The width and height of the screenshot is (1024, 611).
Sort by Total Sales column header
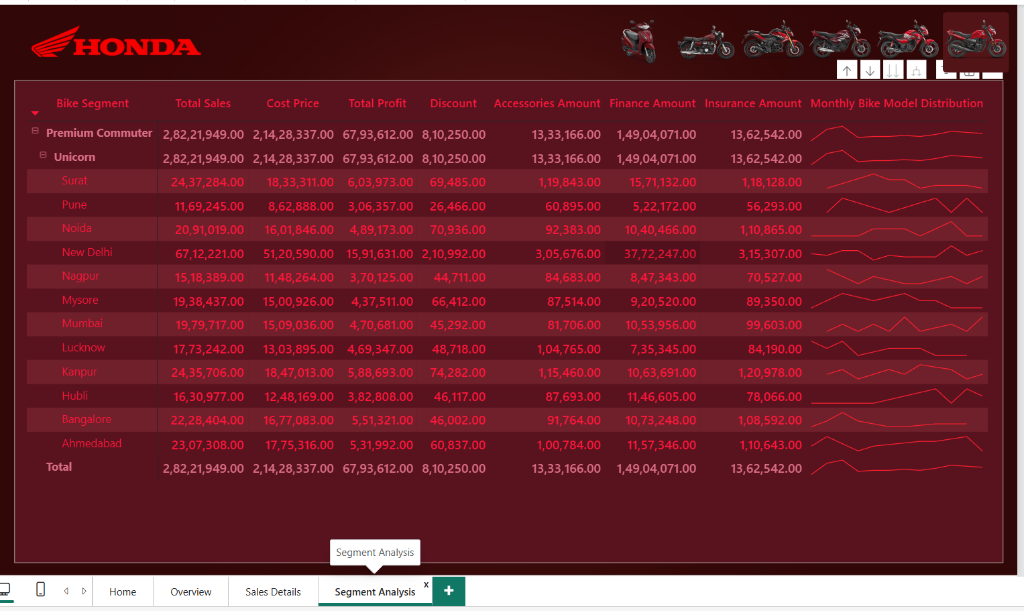click(x=202, y=103)
